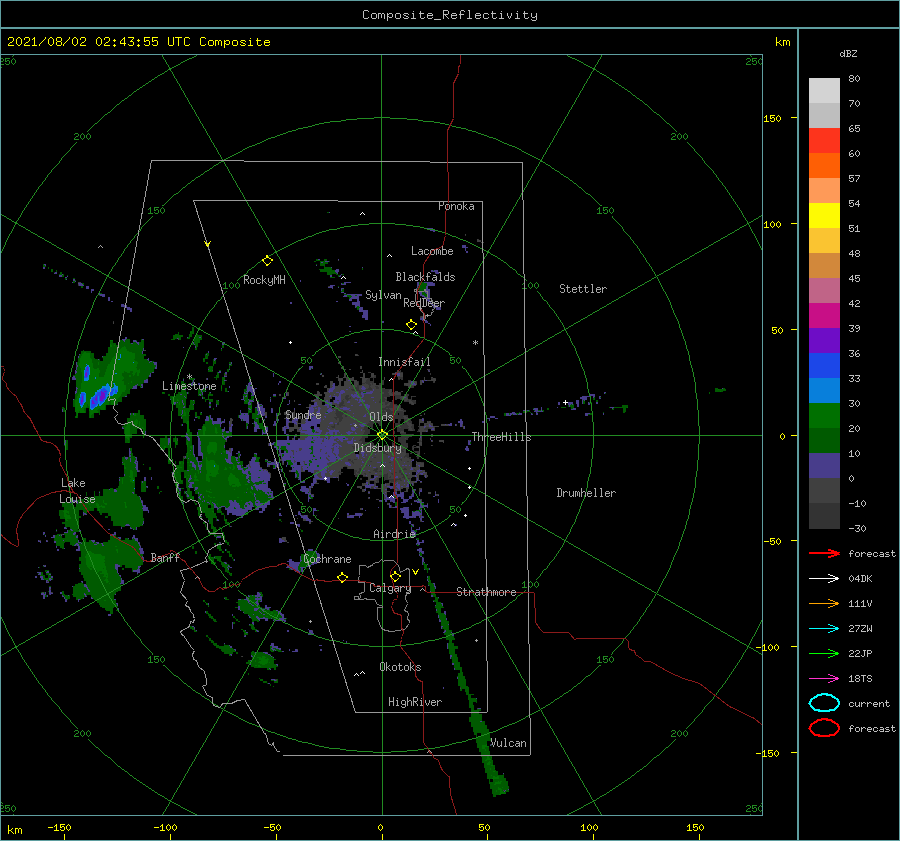The width and height of the screenshot is (900, 841).
Task: Select the pink 42–45 dBZ color swatch
Action: click(x=824, y=290)
